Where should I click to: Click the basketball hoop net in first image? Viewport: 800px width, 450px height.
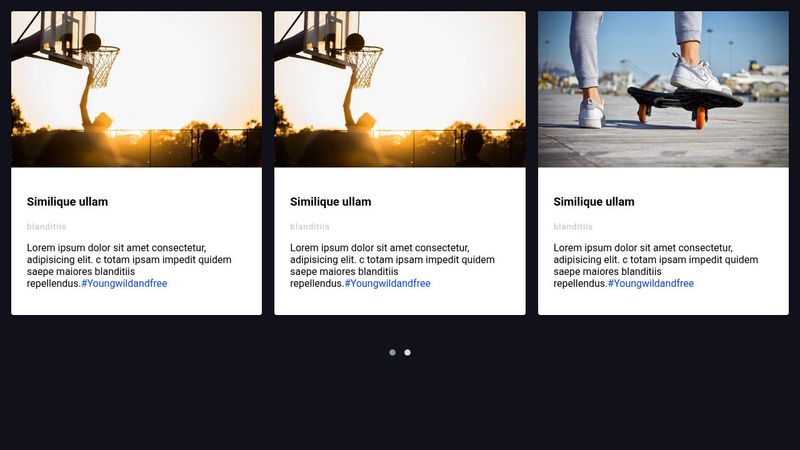100,66
